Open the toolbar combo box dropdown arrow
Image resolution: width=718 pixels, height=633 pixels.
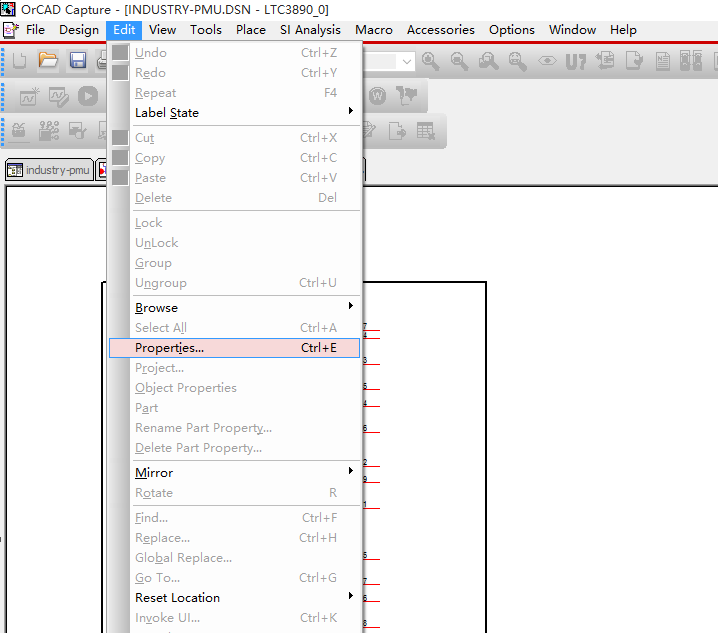[407, 61]
